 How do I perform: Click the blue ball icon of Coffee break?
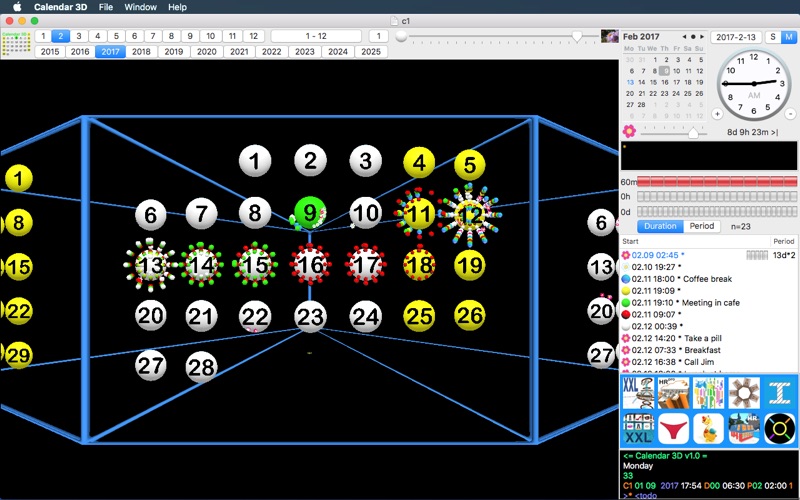pyautogui.click(x=626, y=279)
